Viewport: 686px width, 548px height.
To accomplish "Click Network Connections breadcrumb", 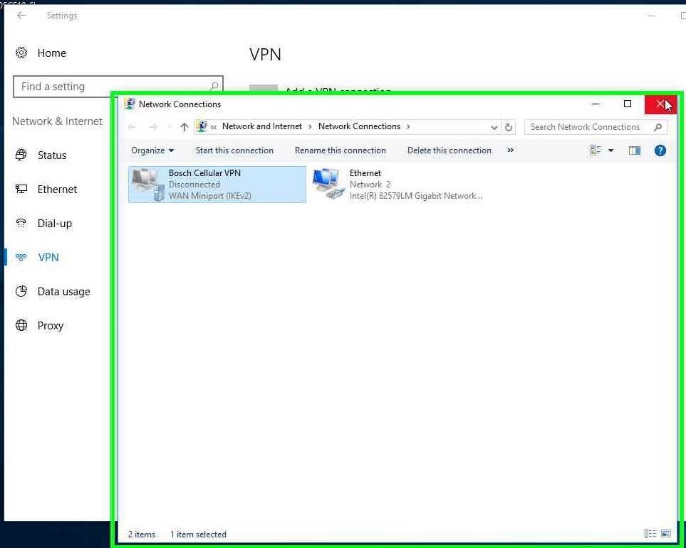I will tap(359, 126).
